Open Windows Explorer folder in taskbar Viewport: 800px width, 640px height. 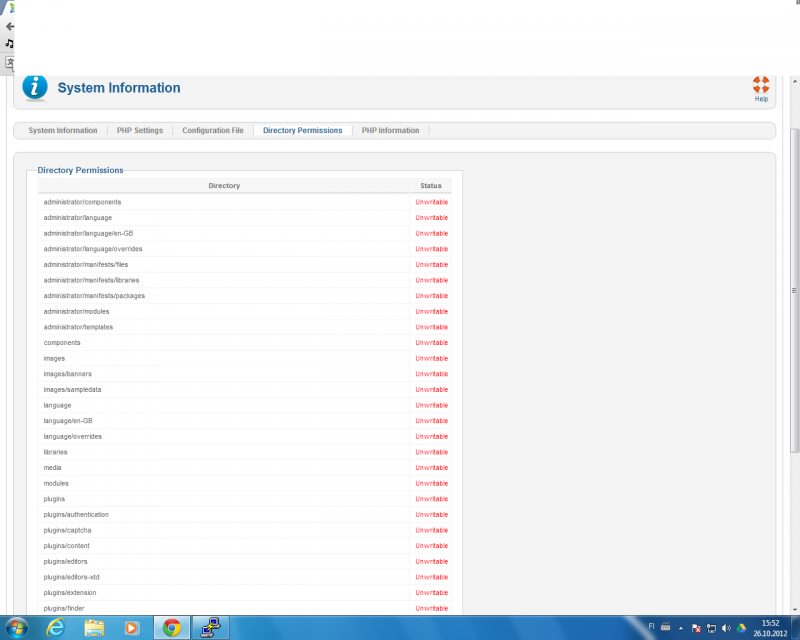[94, 627]
